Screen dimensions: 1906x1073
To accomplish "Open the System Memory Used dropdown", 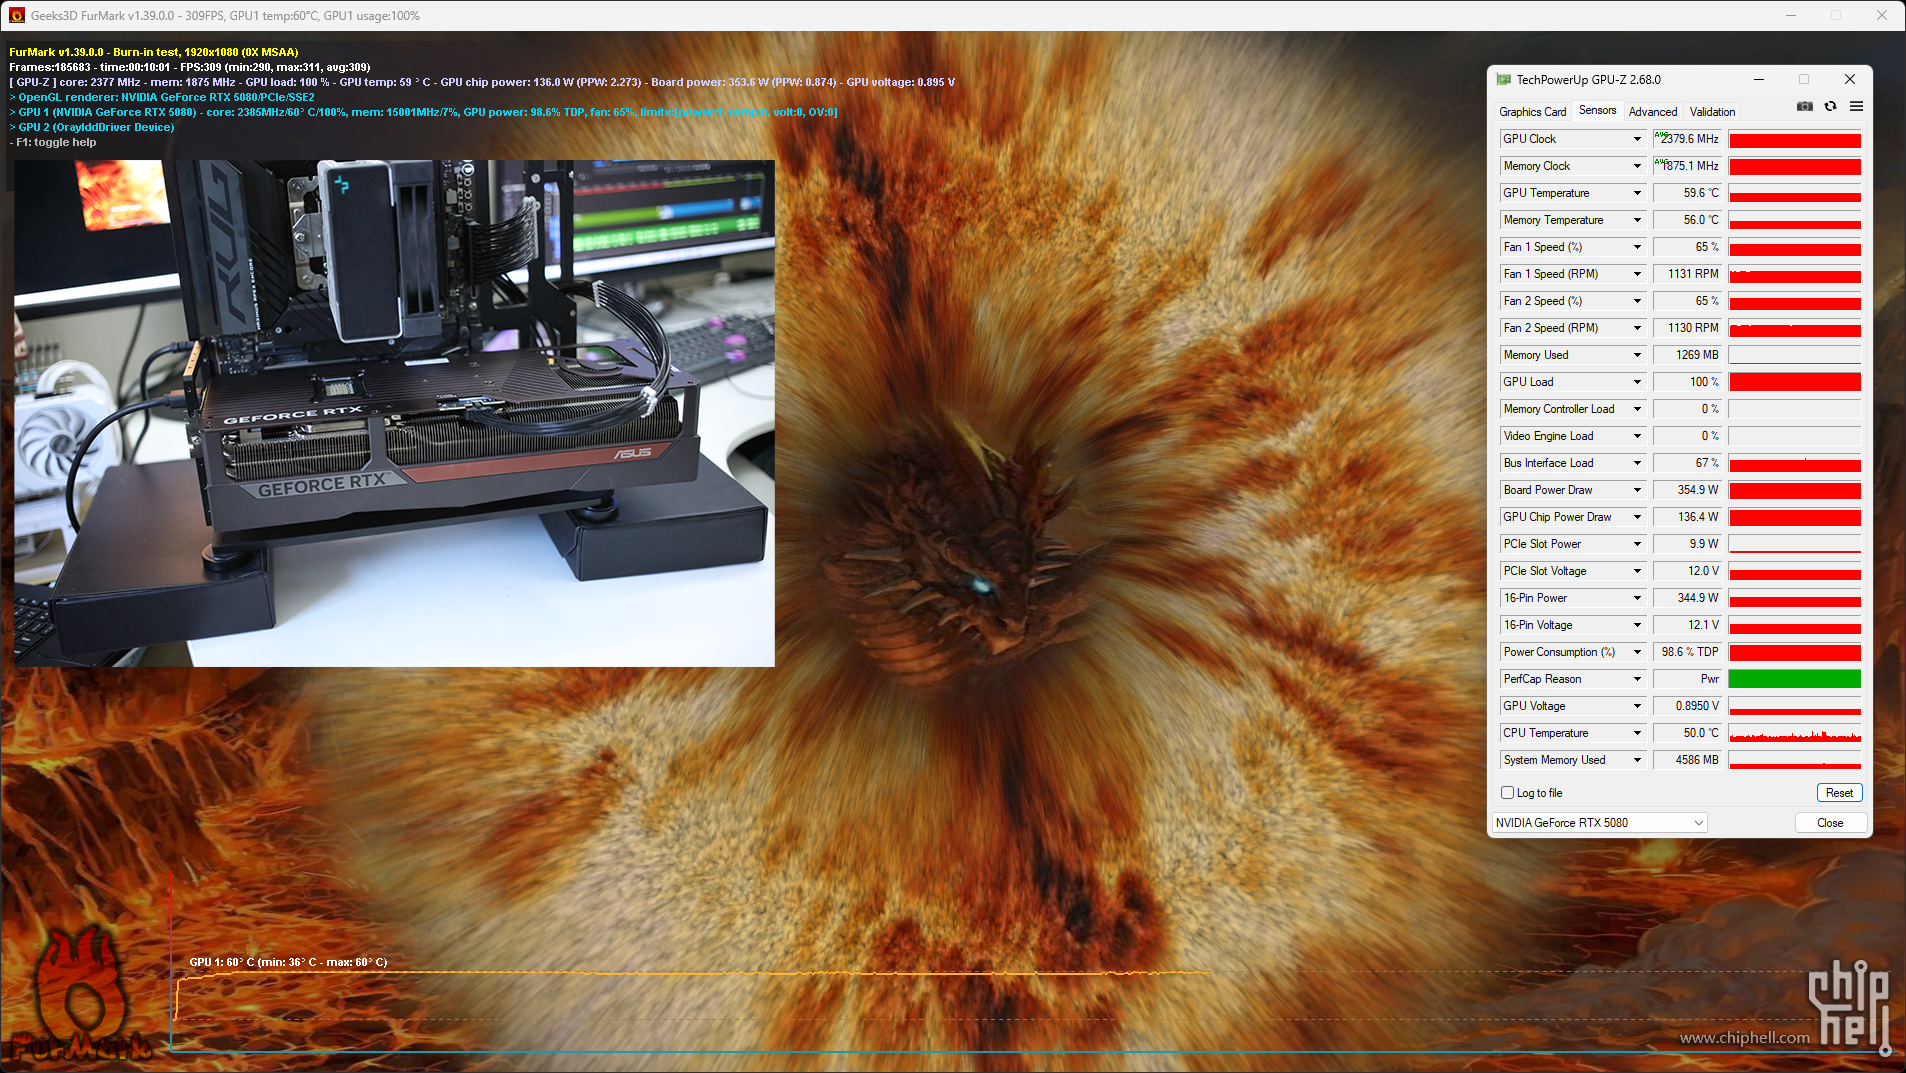I will click(1637, 760).
